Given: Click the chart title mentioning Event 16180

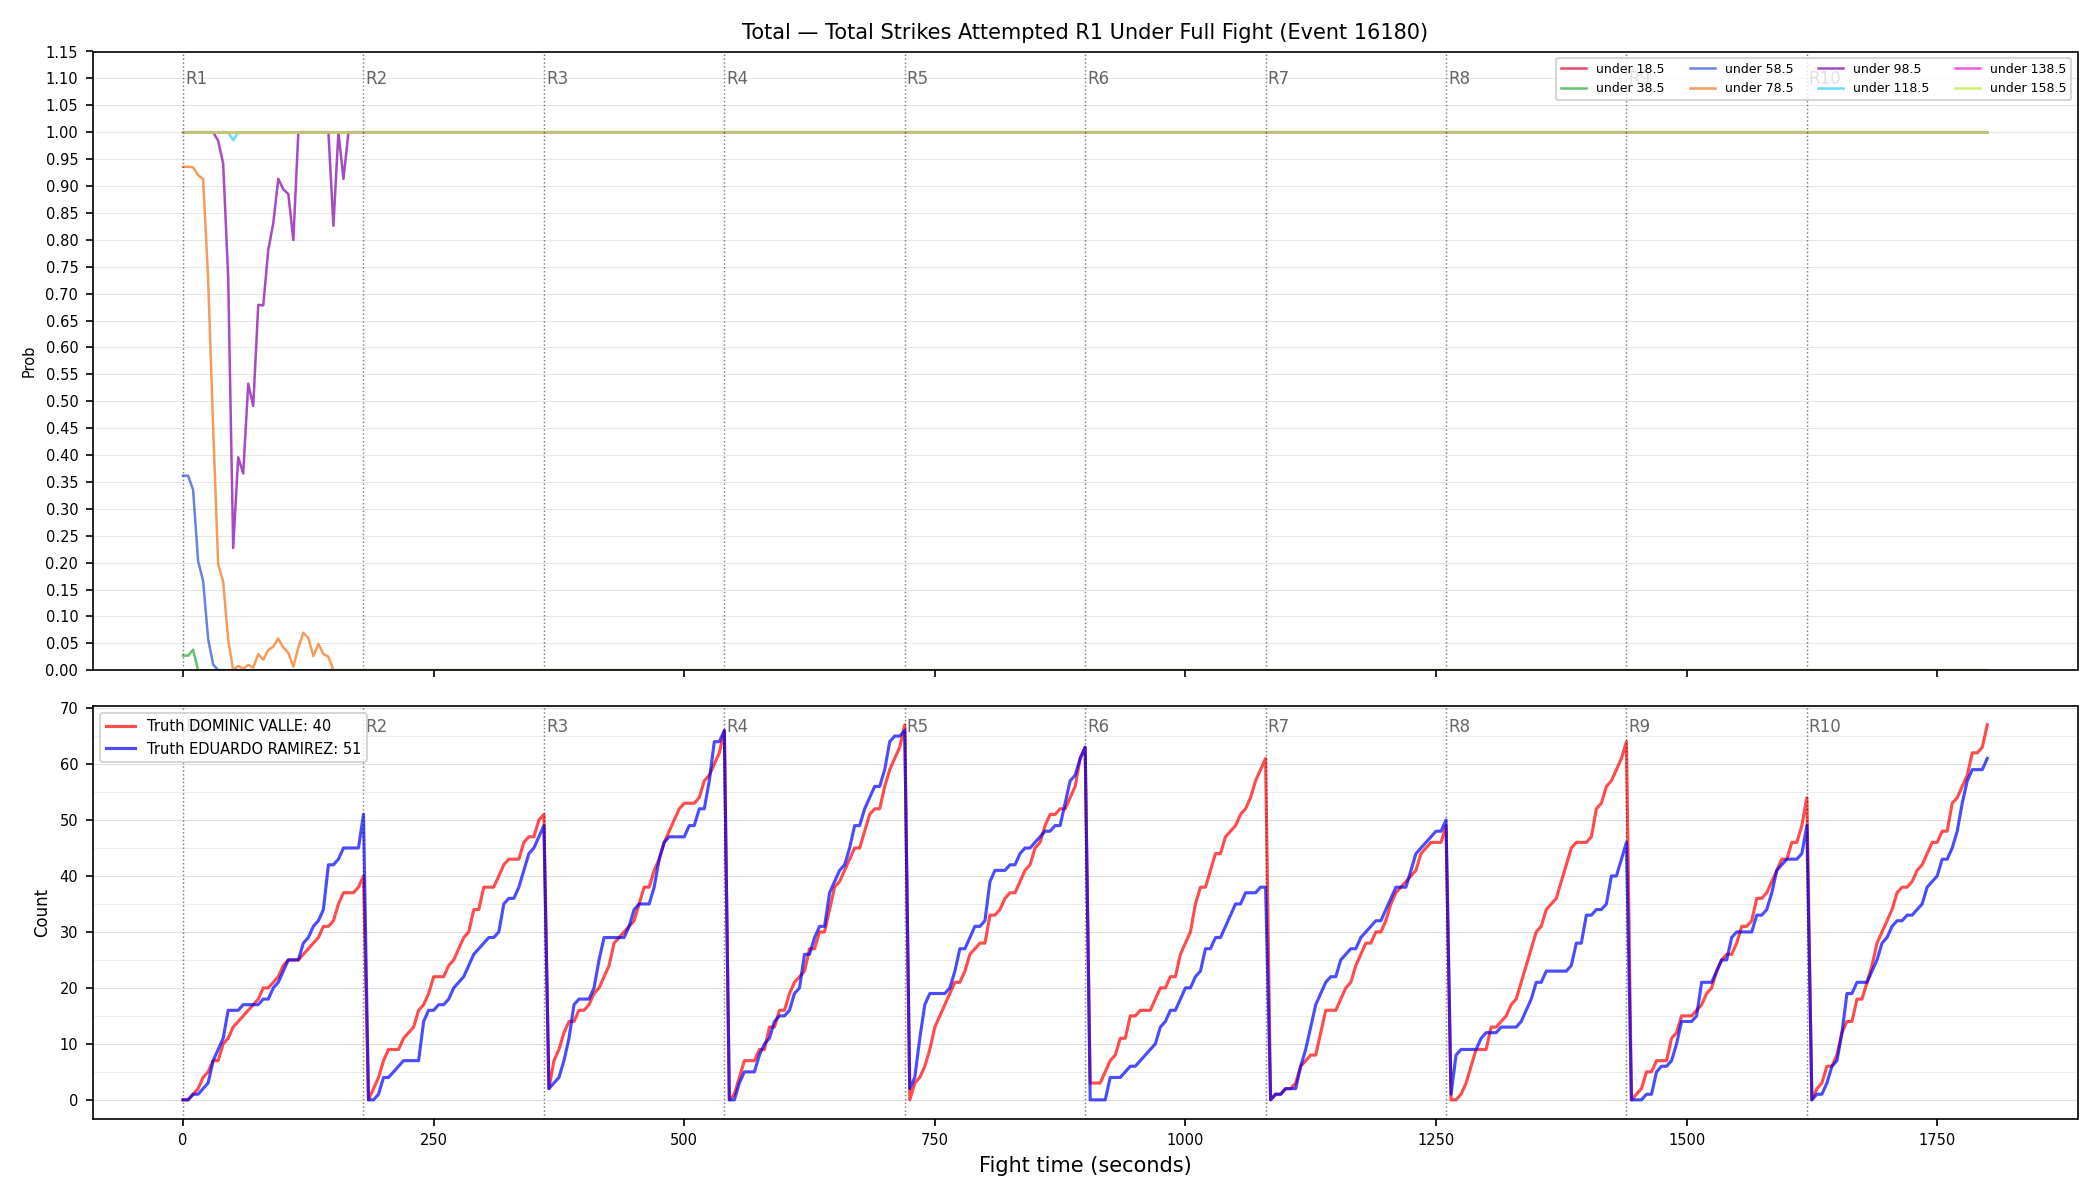Looking at the screenshot, I should [1085, 32].
